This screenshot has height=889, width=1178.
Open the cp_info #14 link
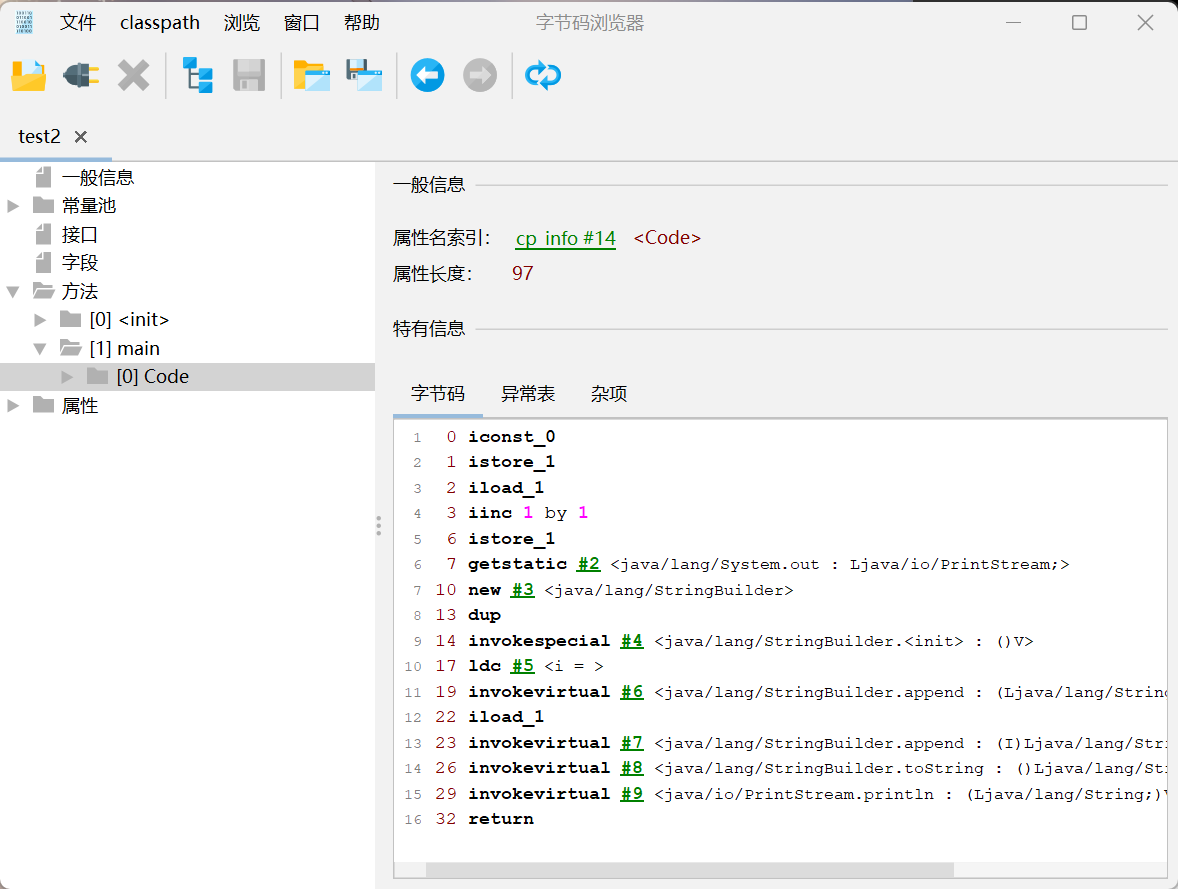[565, 238]
